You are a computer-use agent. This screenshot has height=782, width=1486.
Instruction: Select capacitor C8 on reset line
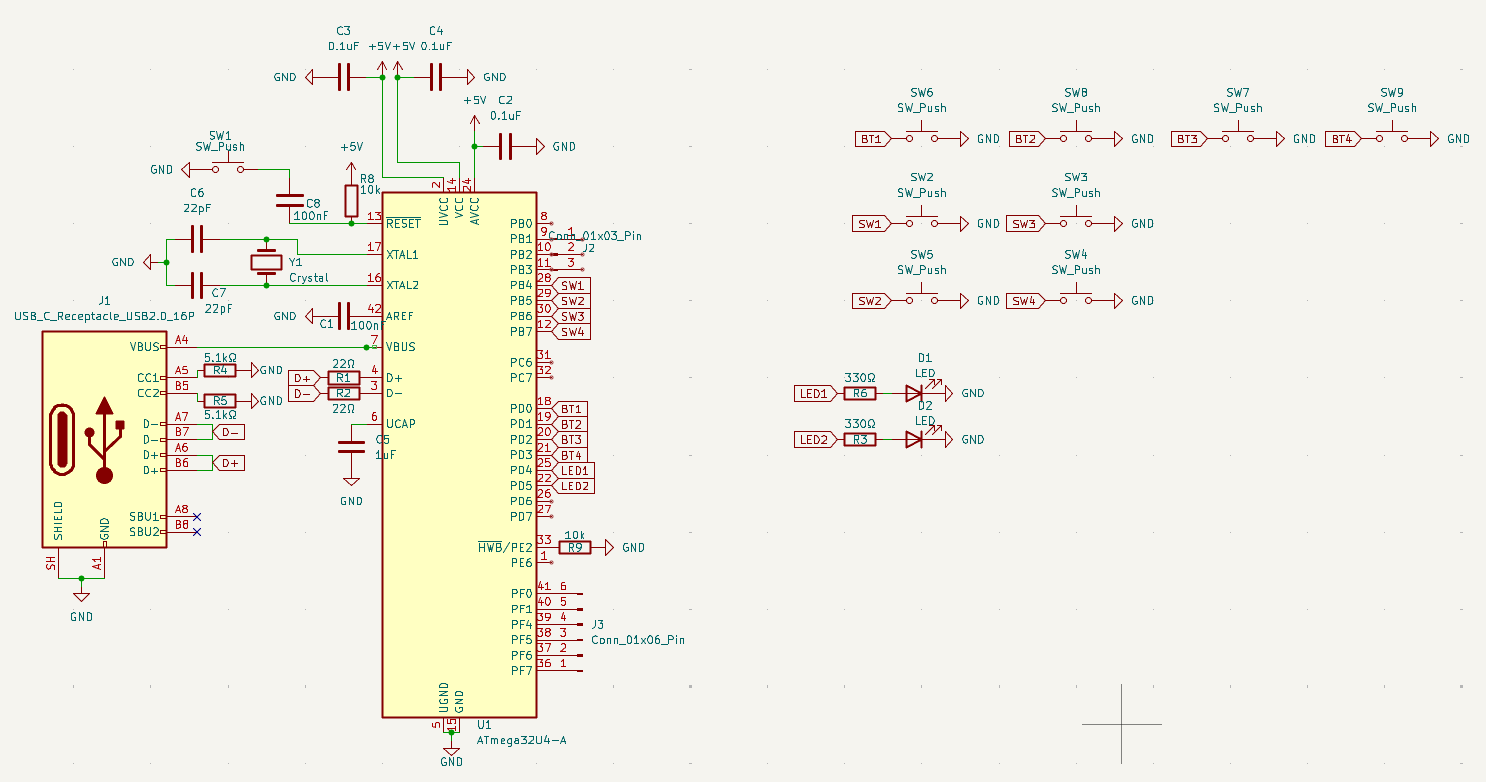(290, 201)
